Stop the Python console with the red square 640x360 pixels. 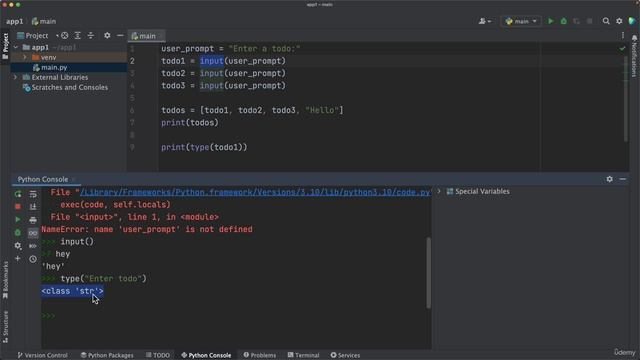18,207
